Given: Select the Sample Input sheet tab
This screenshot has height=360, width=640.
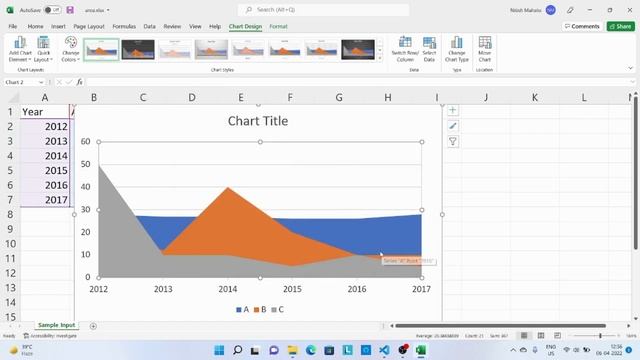Looking at the screenshot, I should 57,325.
